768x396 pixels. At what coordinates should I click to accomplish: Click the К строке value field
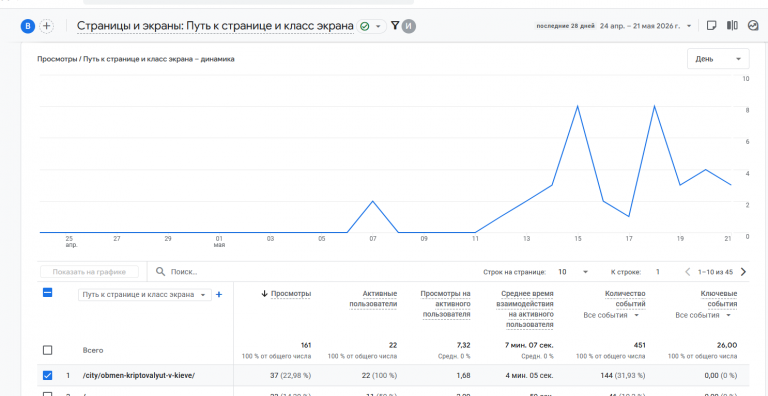[658, 272]
